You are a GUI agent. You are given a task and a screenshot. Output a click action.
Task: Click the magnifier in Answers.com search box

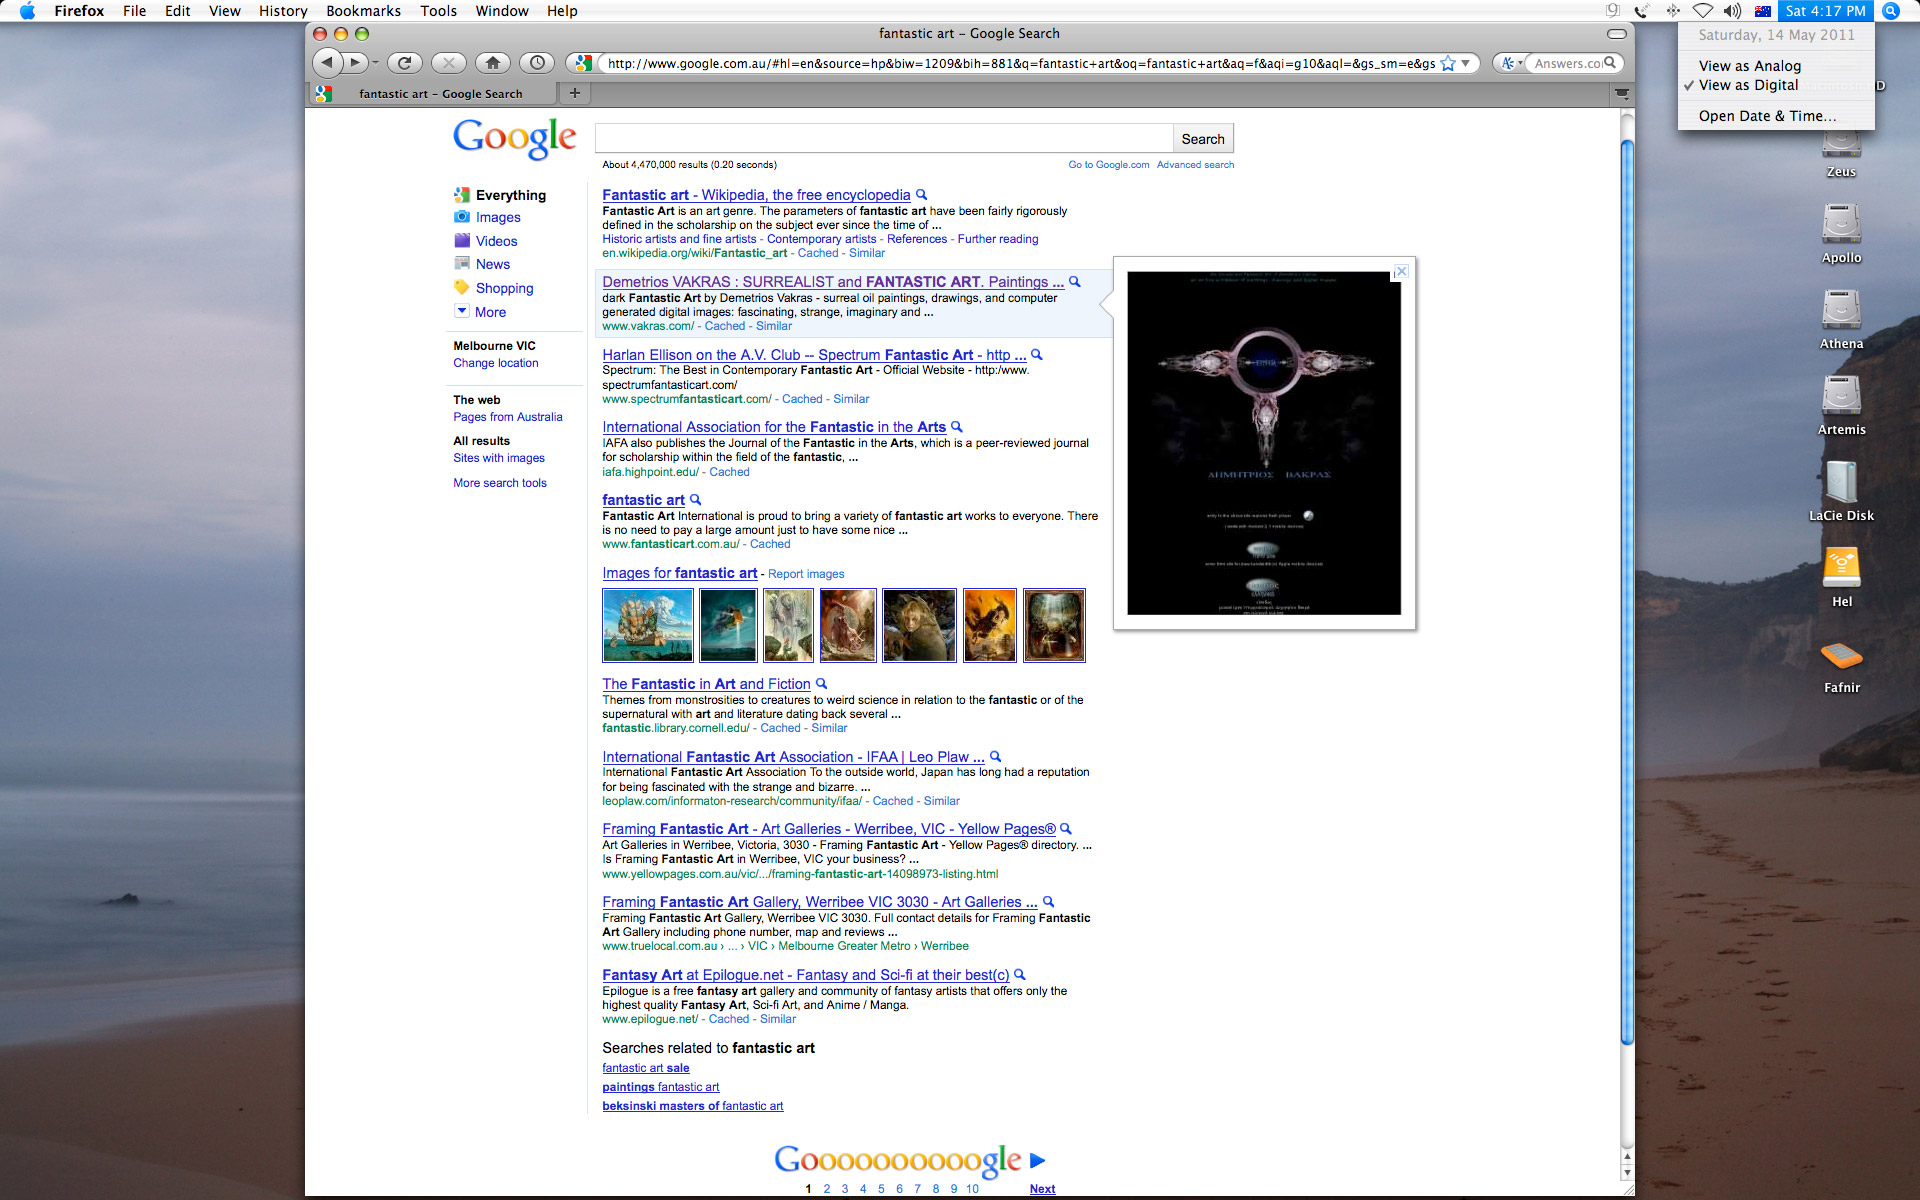(1610, 62)
